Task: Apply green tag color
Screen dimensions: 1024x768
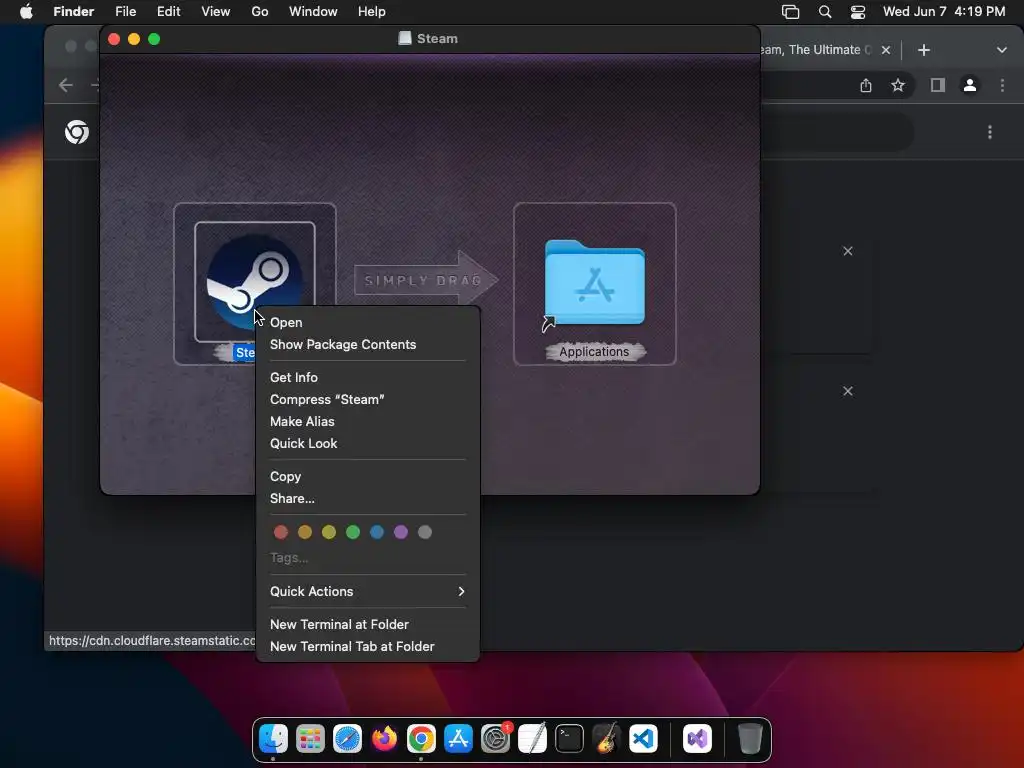Action: coord(353,532)
